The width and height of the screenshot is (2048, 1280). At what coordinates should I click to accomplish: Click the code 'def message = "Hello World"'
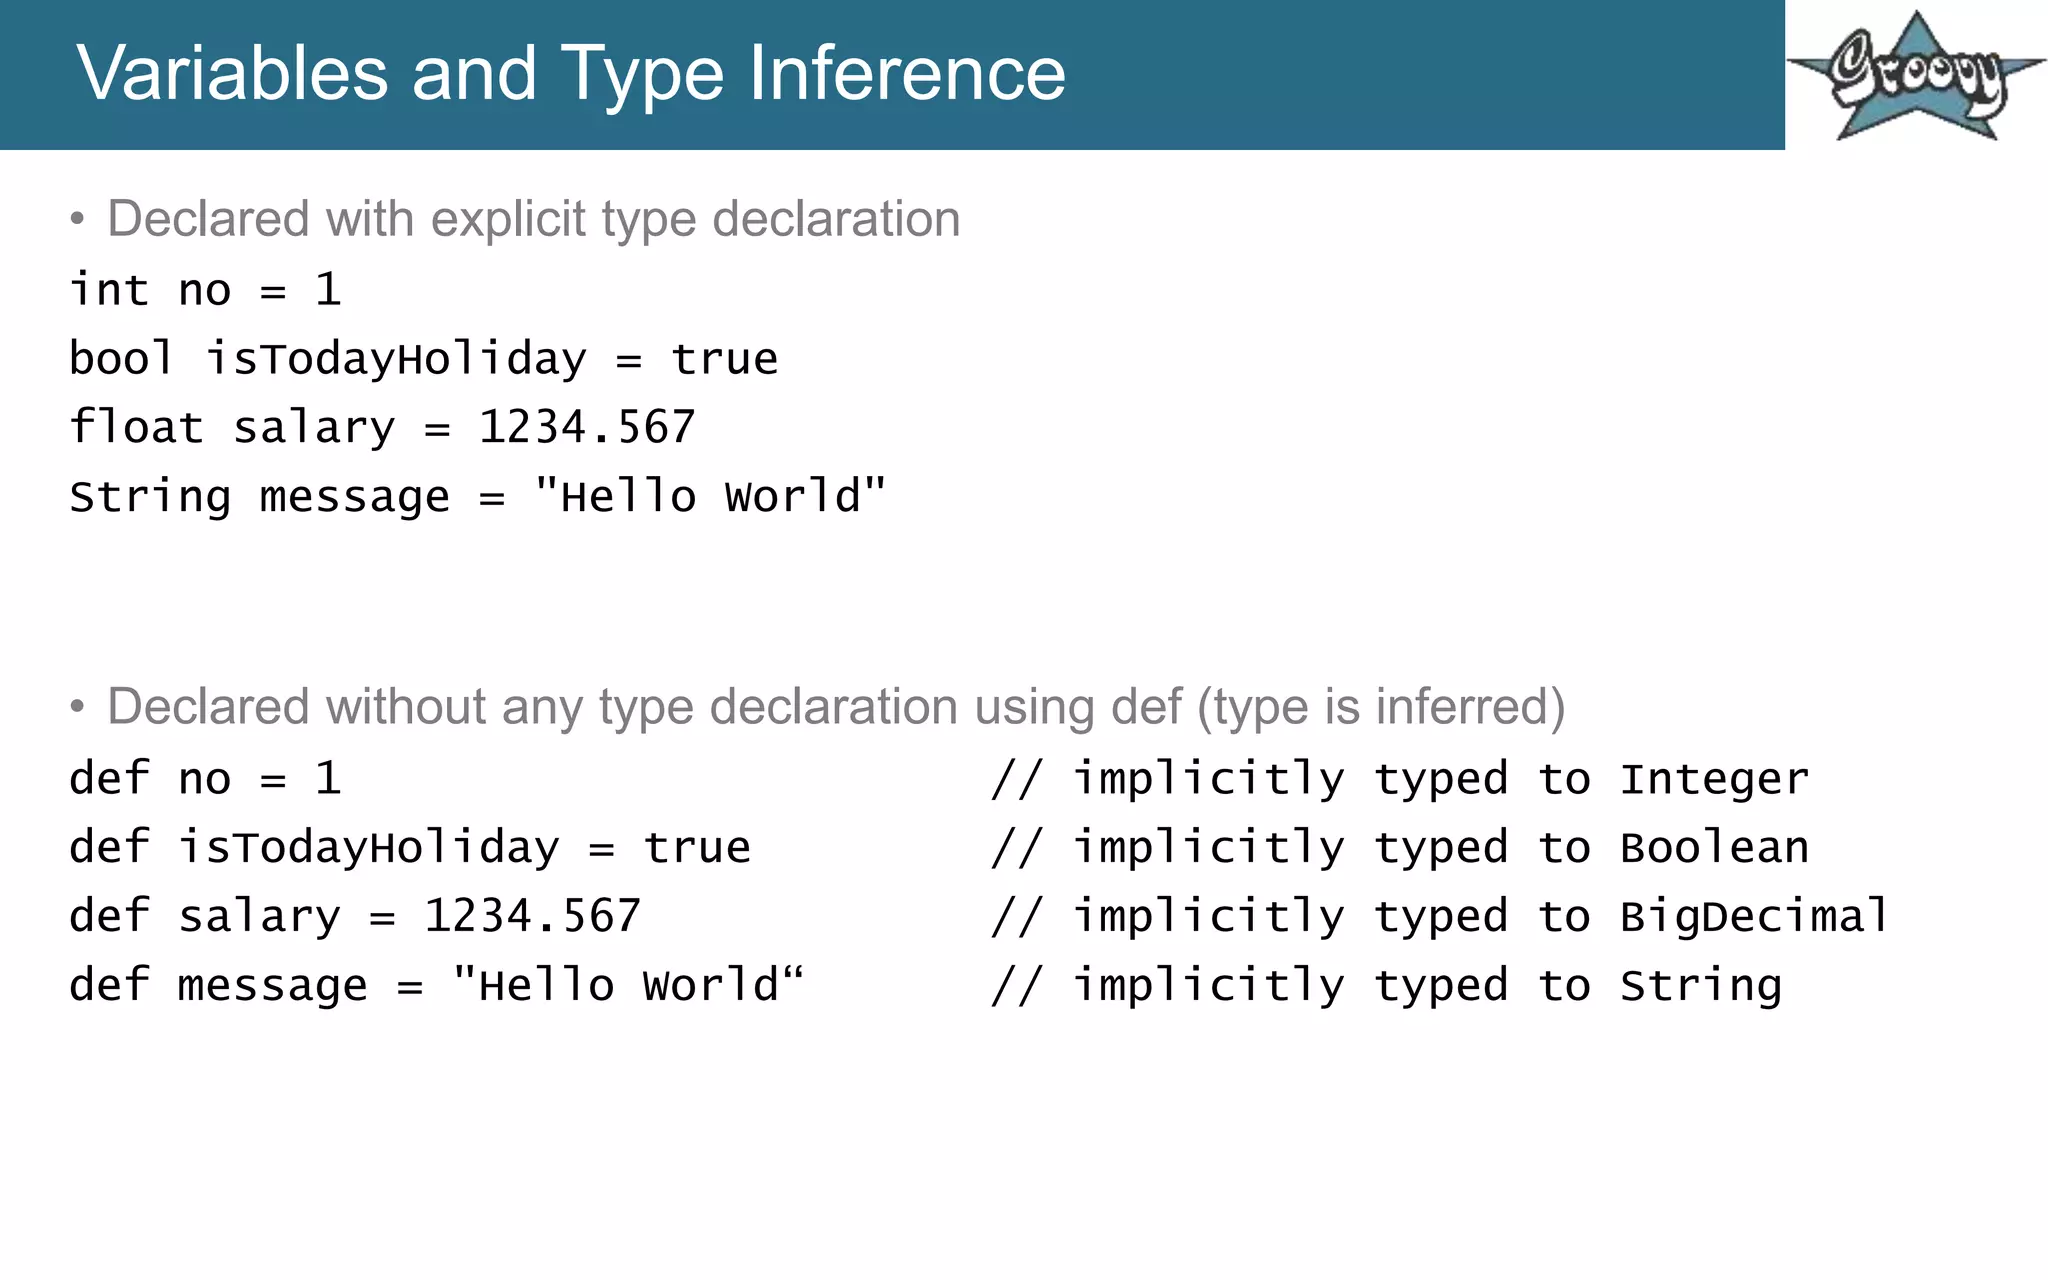coord(437,985)
